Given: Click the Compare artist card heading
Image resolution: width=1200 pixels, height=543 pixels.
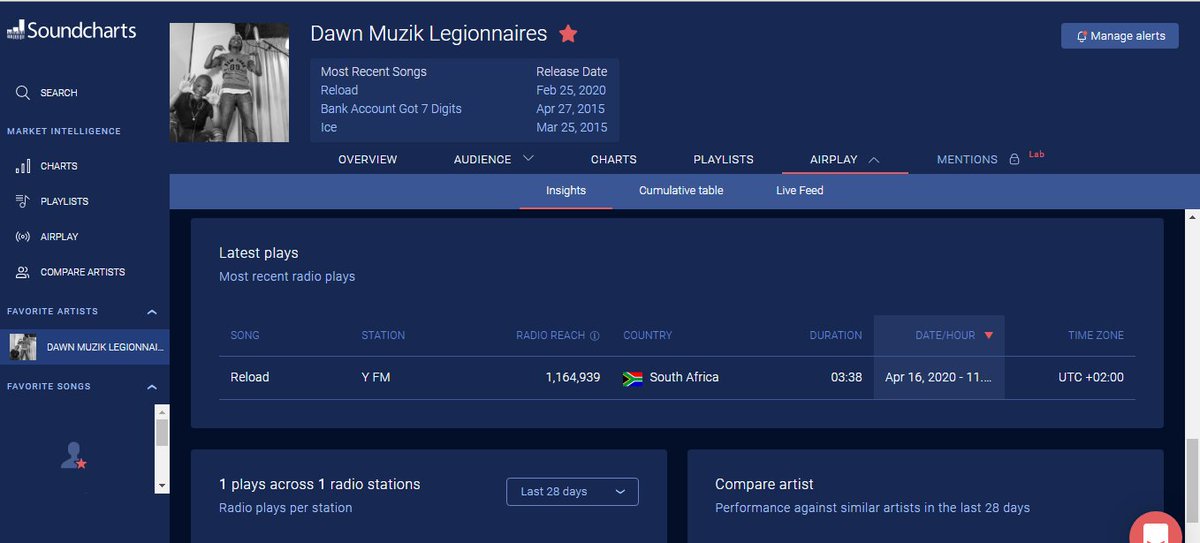Looking at the screenshot, I should click(x=764, y=484).
